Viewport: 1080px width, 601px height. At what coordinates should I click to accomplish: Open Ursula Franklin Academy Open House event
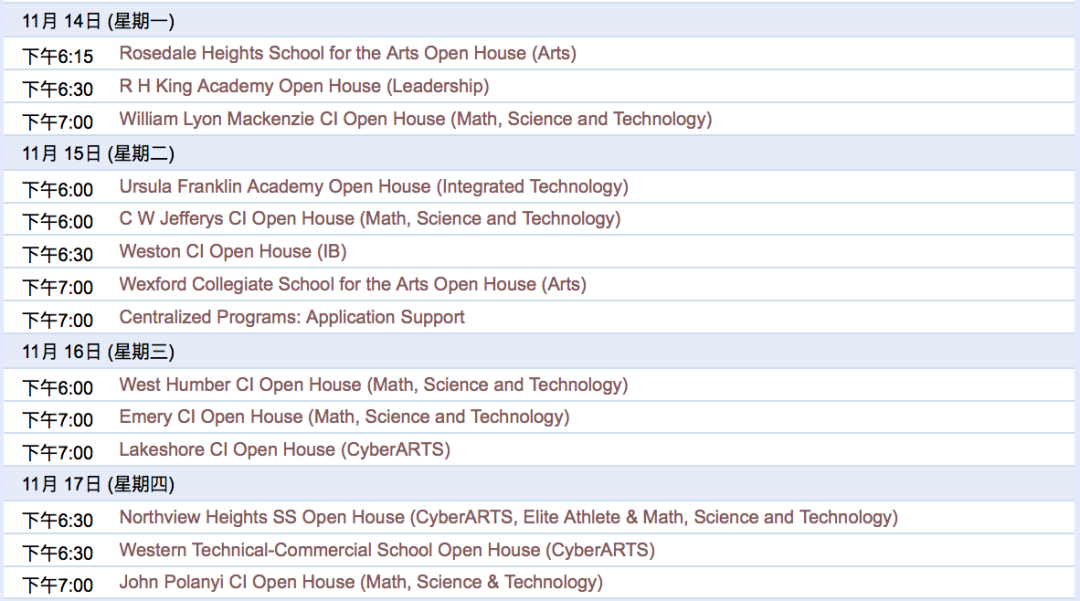pos(373,187)
